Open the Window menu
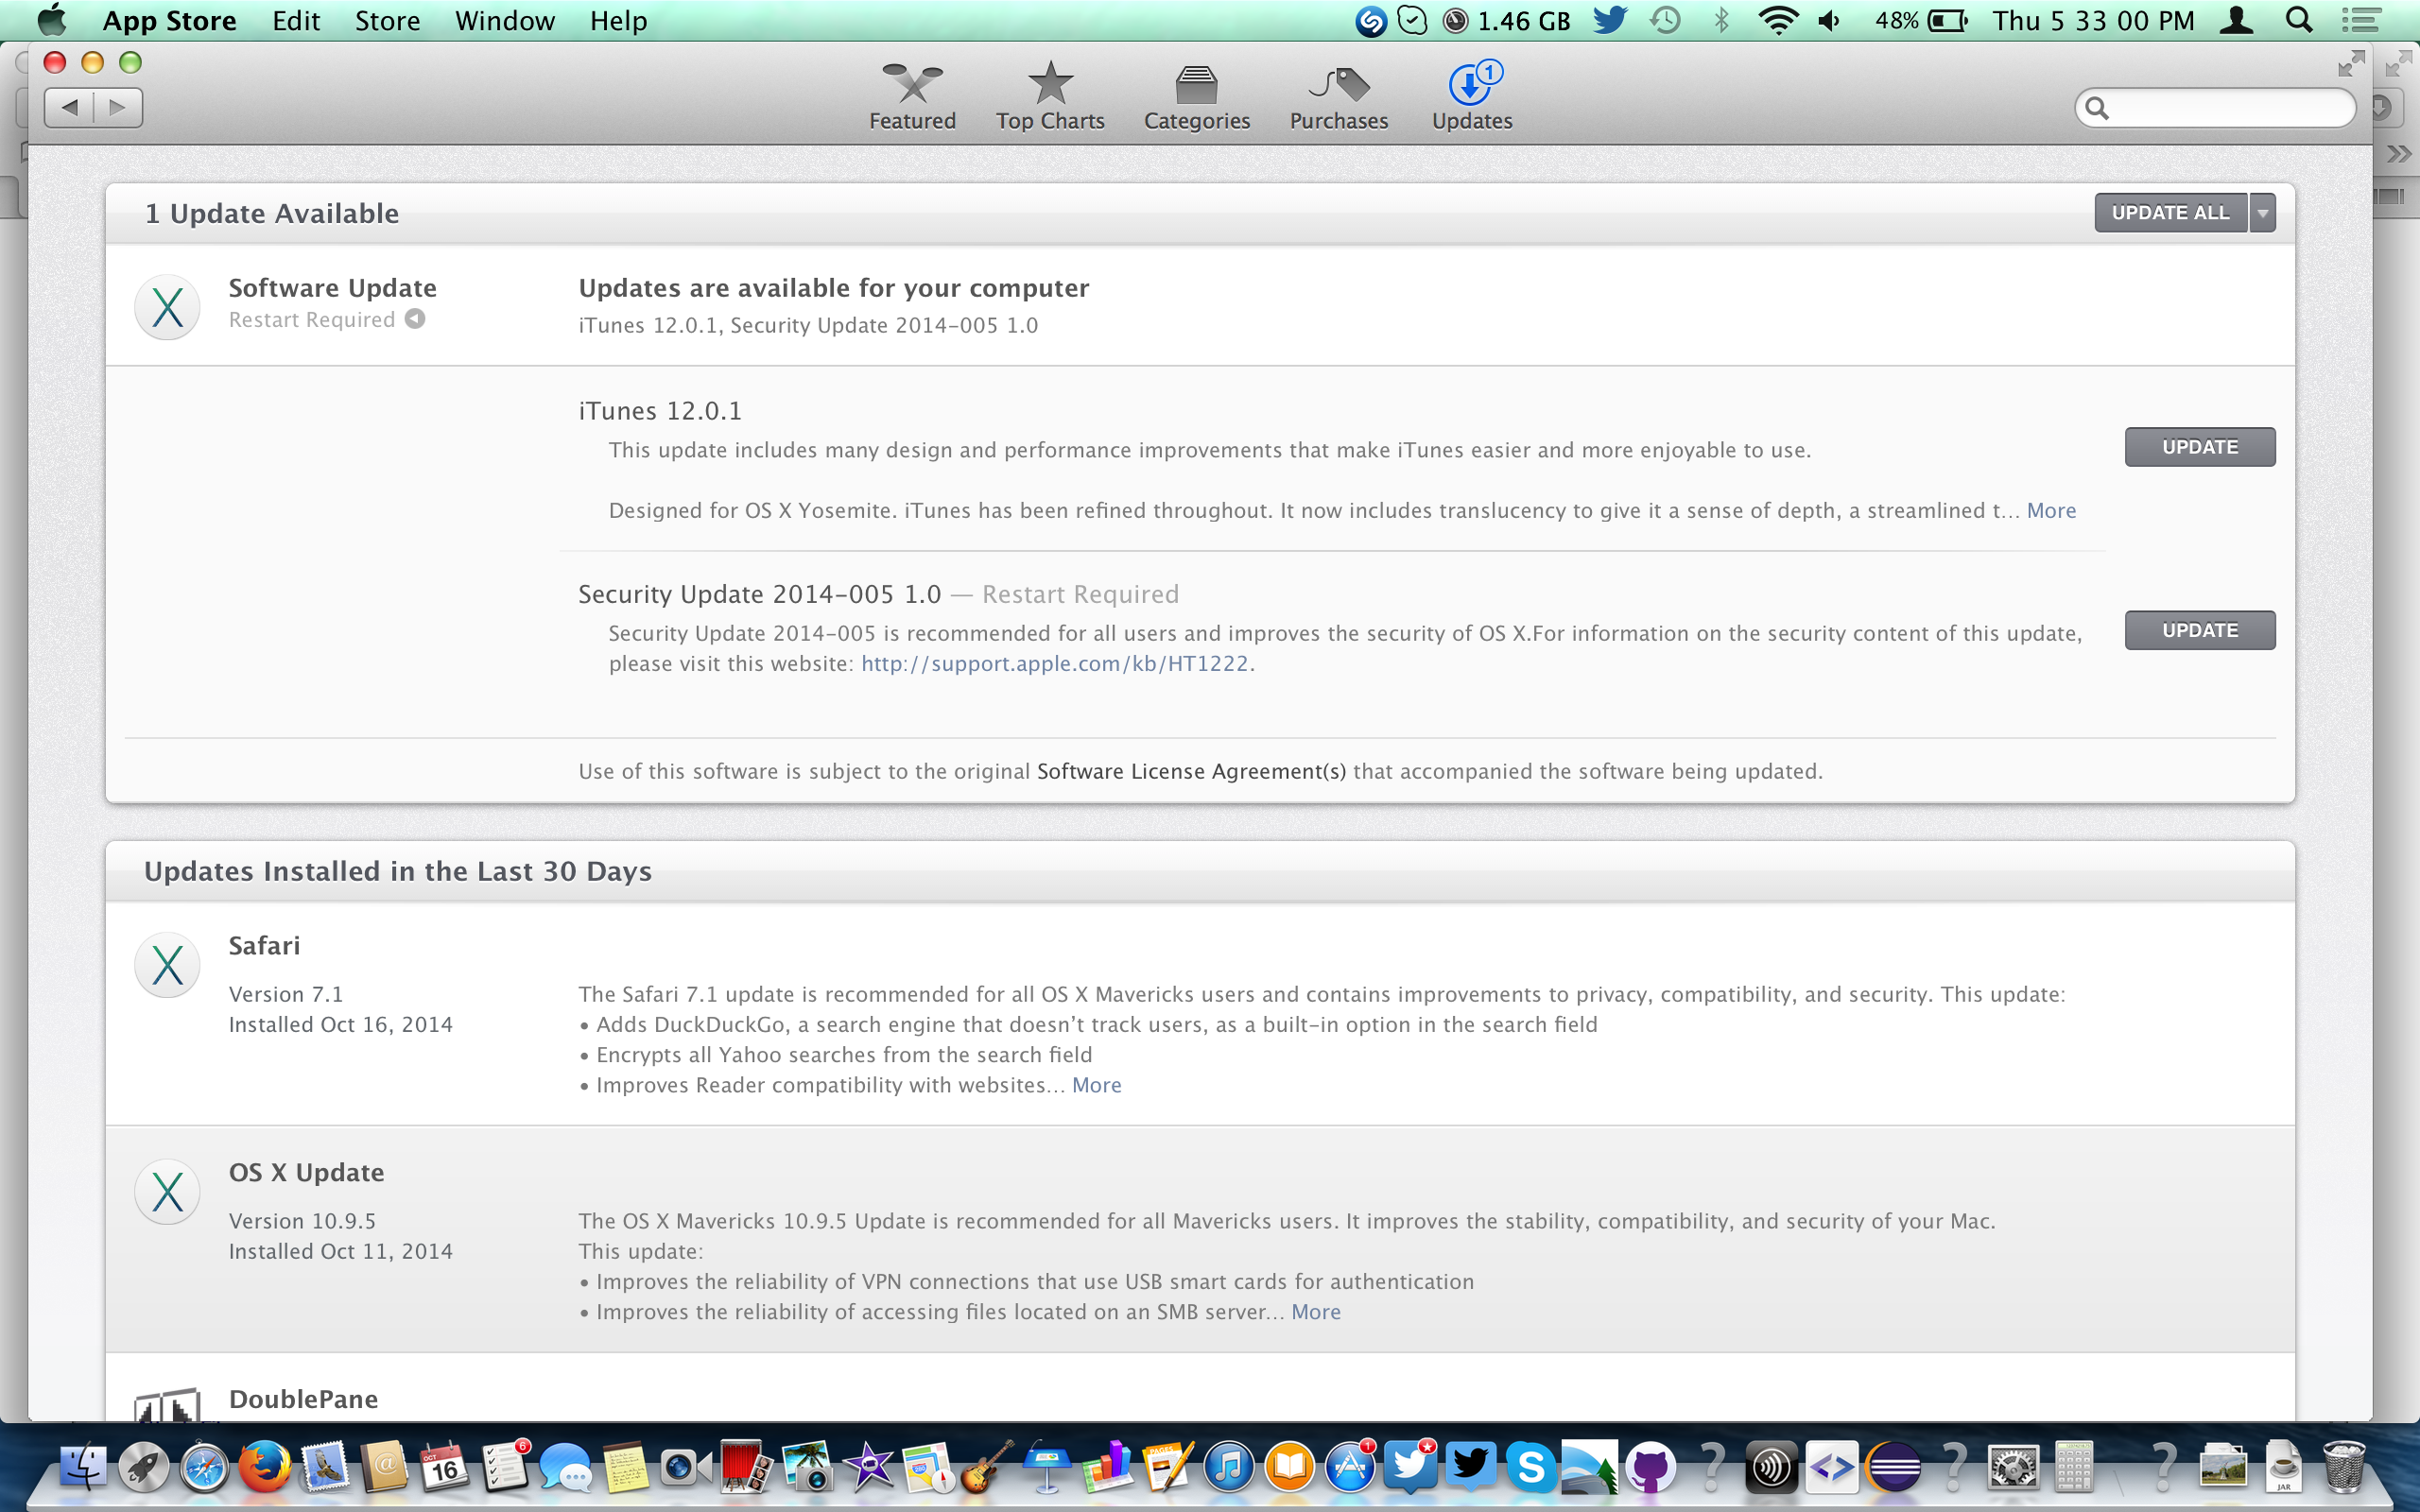This screenshot has width=2420, height=1512. click(x=504, y=20)
